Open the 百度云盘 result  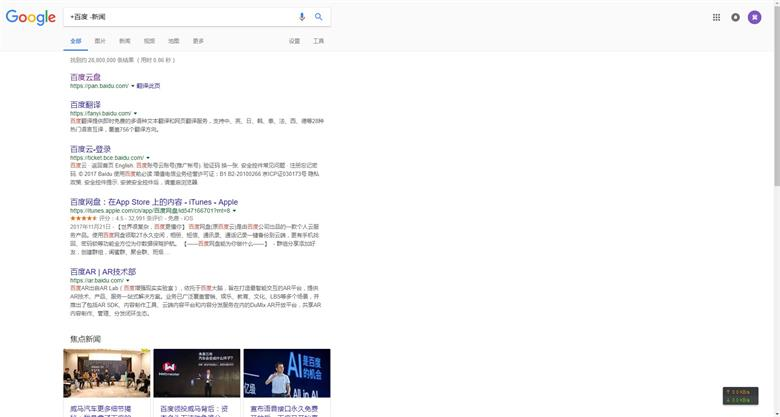[x=85, y=77]
